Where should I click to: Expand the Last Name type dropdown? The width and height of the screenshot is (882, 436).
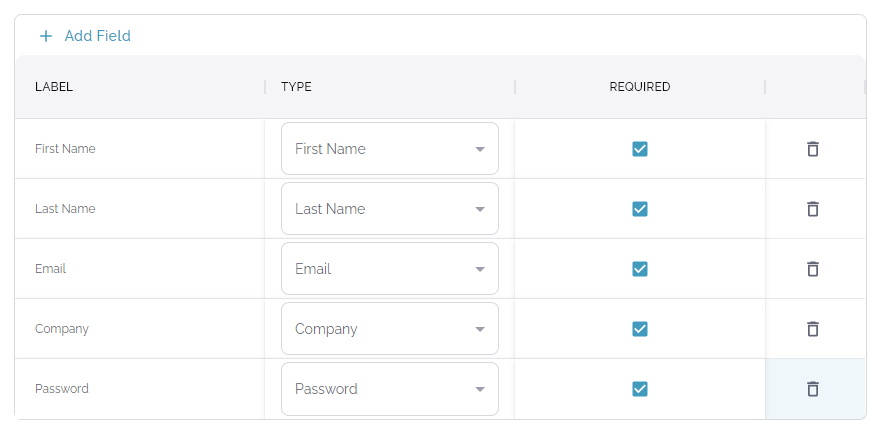pos(390,209)
